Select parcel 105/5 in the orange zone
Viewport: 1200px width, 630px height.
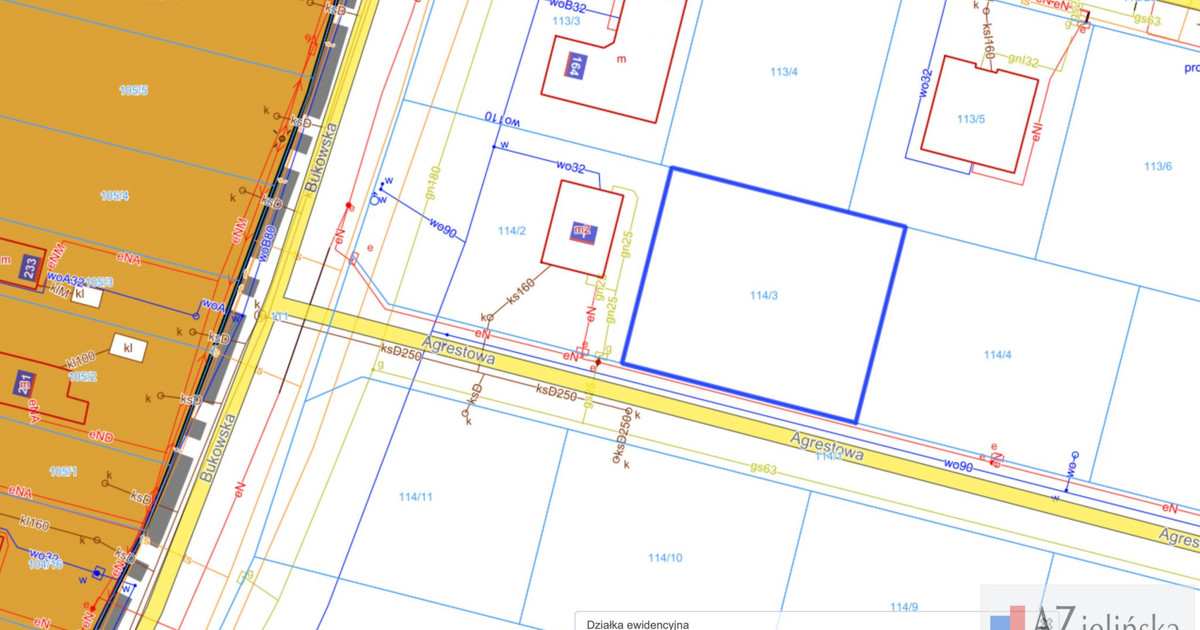133,90
